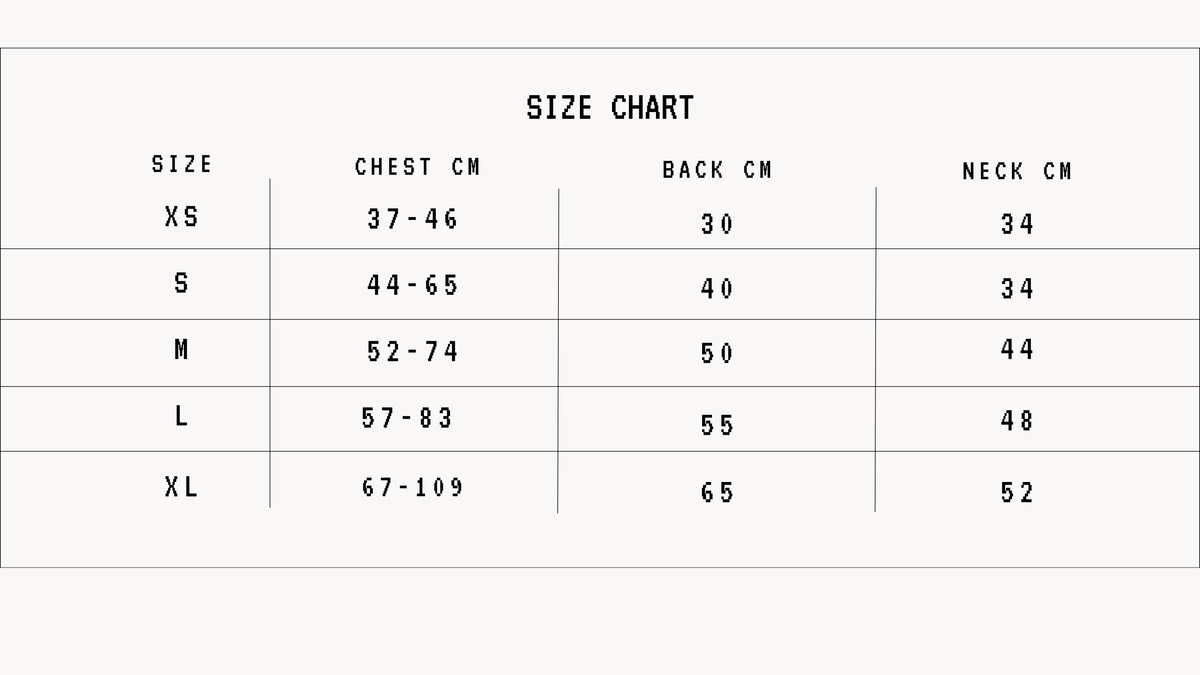Screen dimensions: 1200x675
Task: Click the XL size row label
Action: (181, 487)
